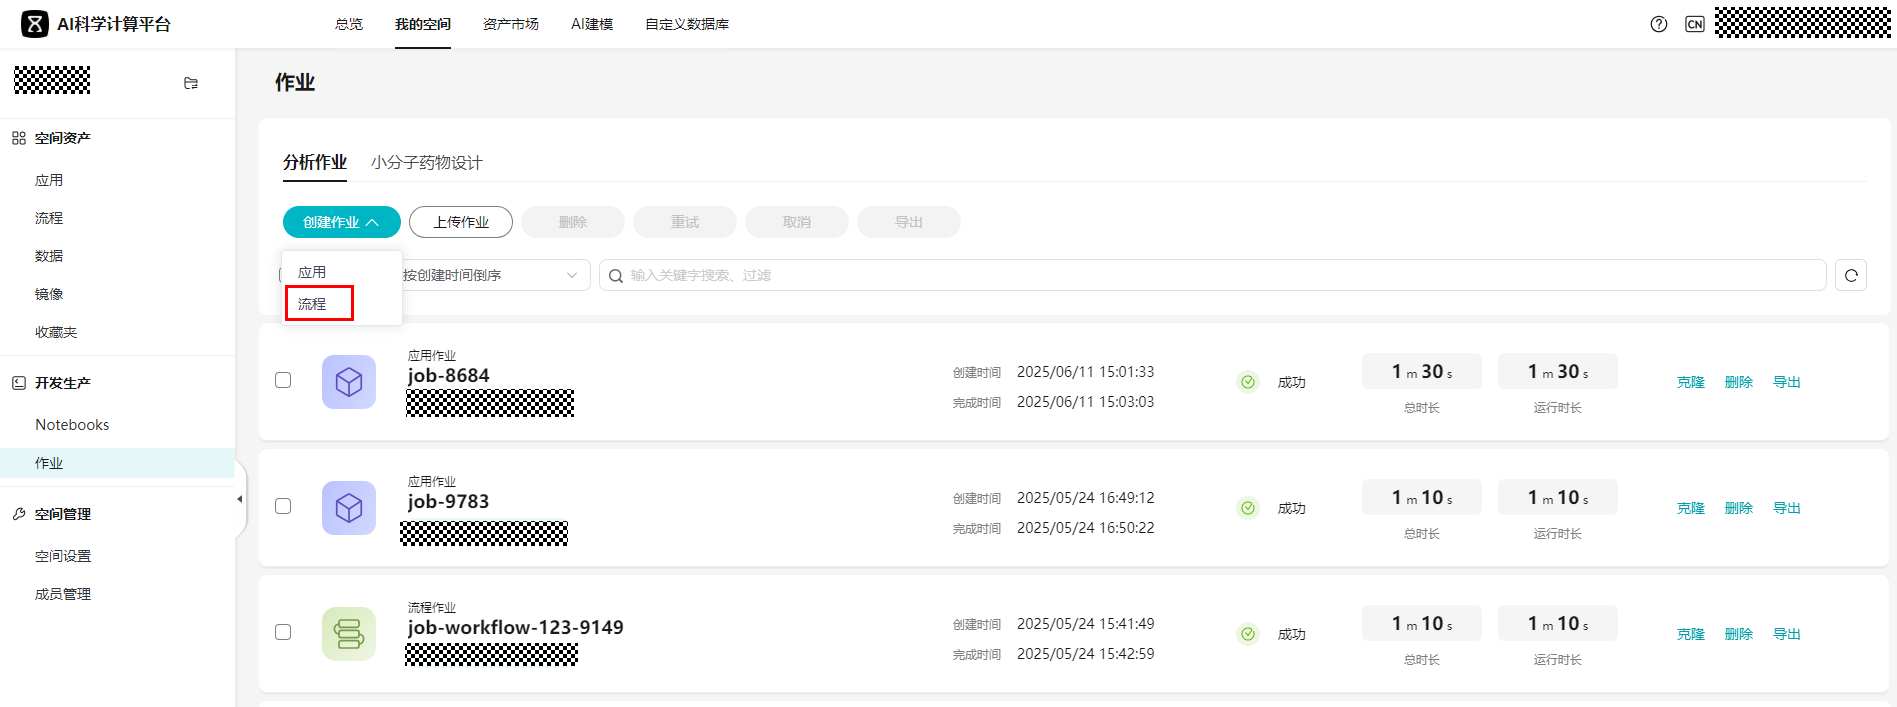1897x707 pixels.
Task: Click the 取消 toolbar button
Action: (x=797, y=222)
